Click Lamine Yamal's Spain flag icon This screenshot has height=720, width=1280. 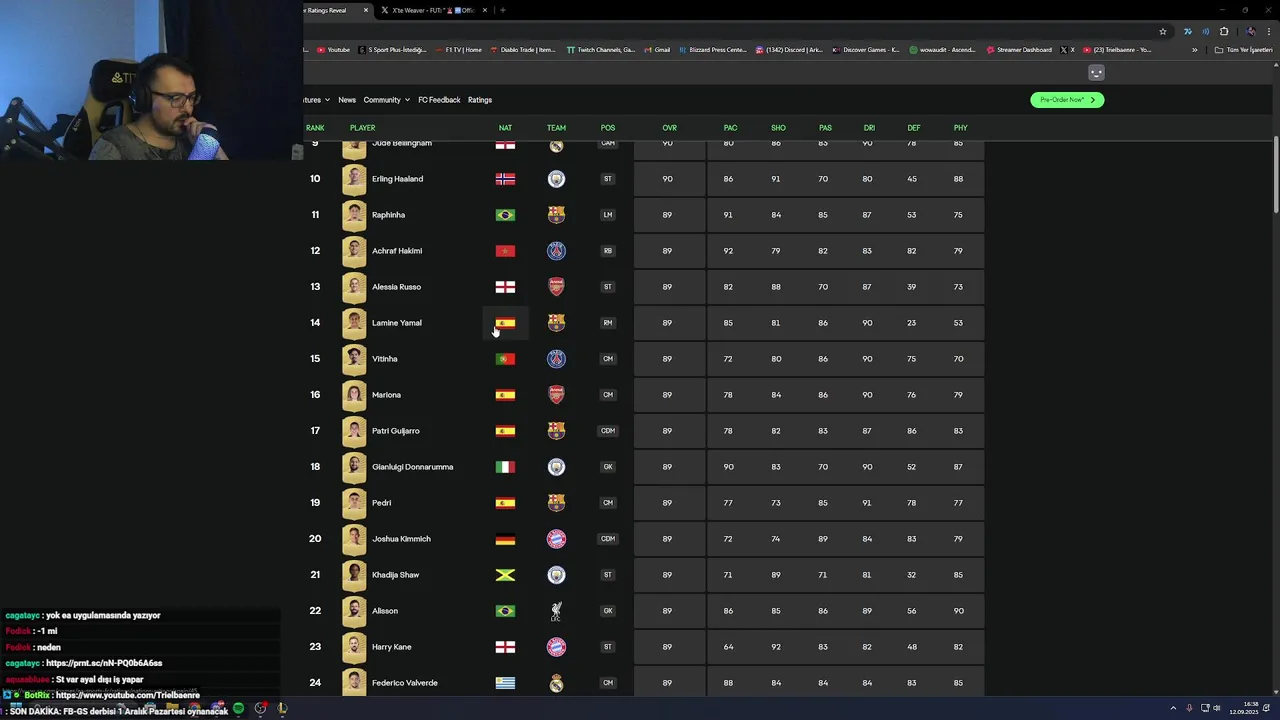point(505,323)
